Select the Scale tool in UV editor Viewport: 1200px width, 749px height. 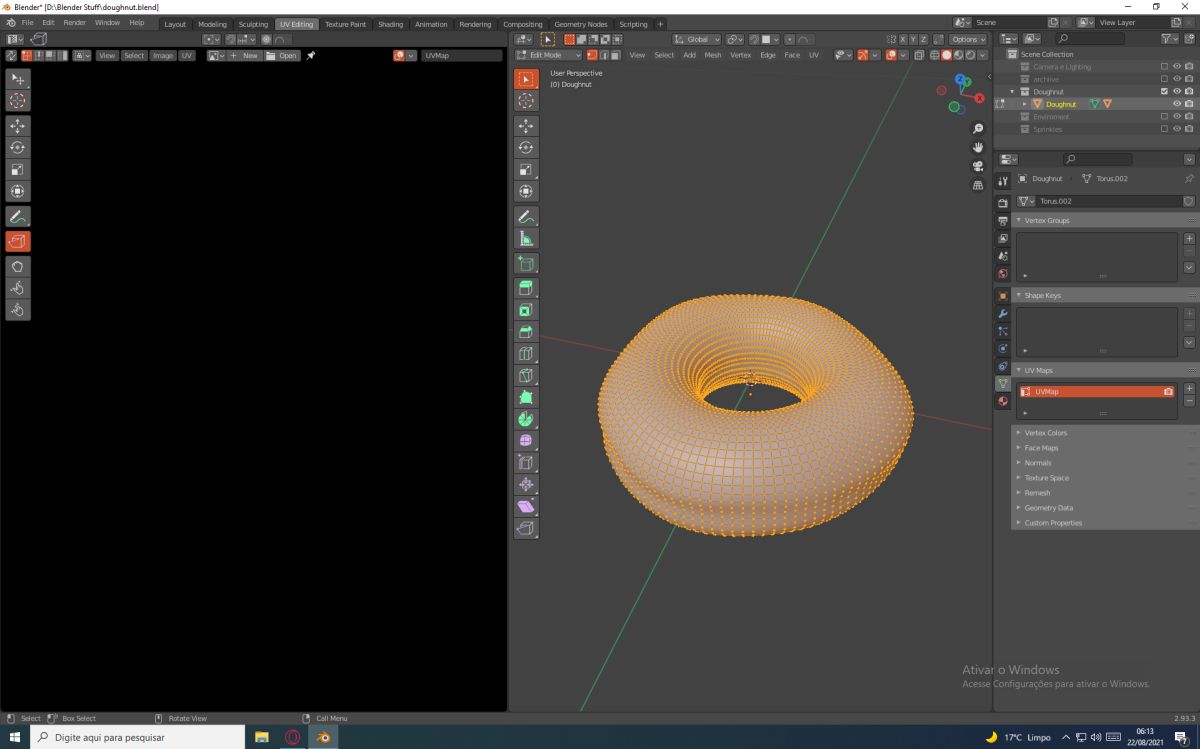(x=18, y=169)
